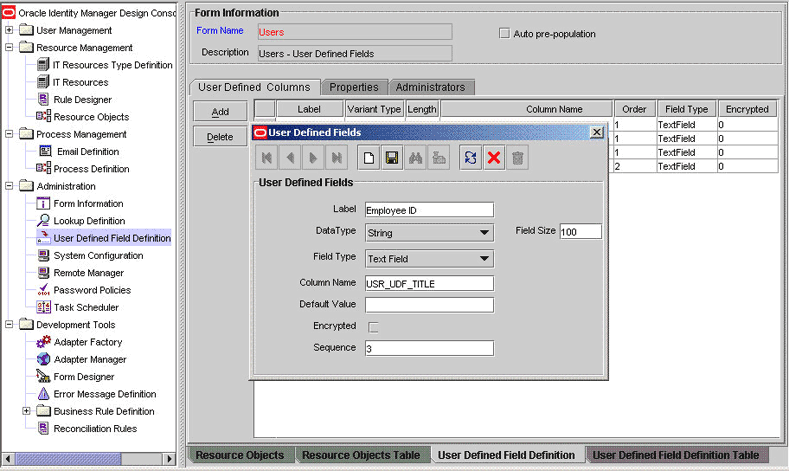Jump to last record in dialog toolbar

[336, 158]
